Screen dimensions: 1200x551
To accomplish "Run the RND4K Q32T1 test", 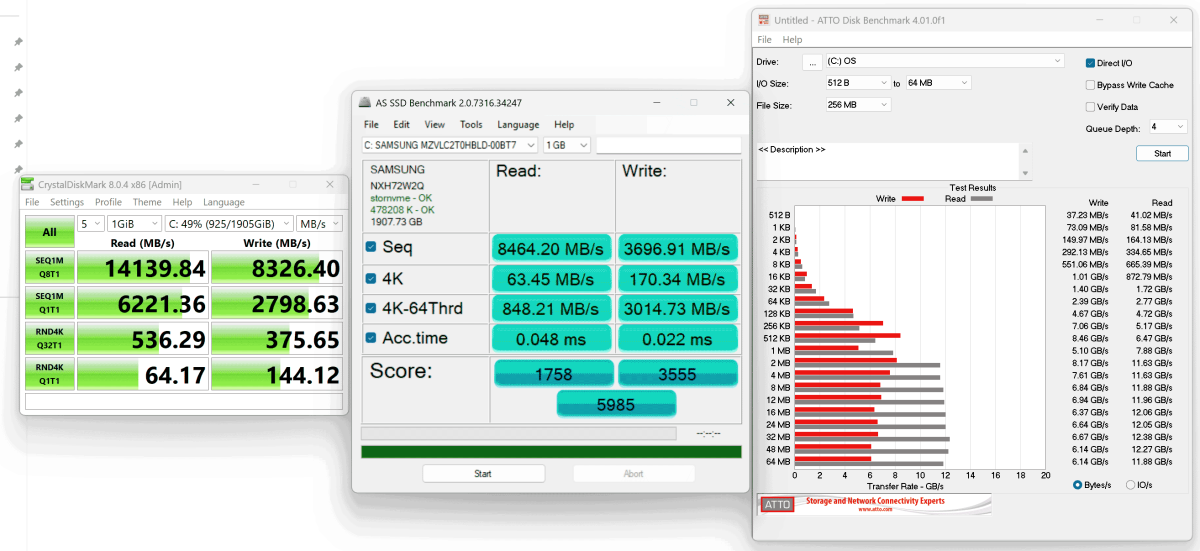I will (x=49, y=340).
